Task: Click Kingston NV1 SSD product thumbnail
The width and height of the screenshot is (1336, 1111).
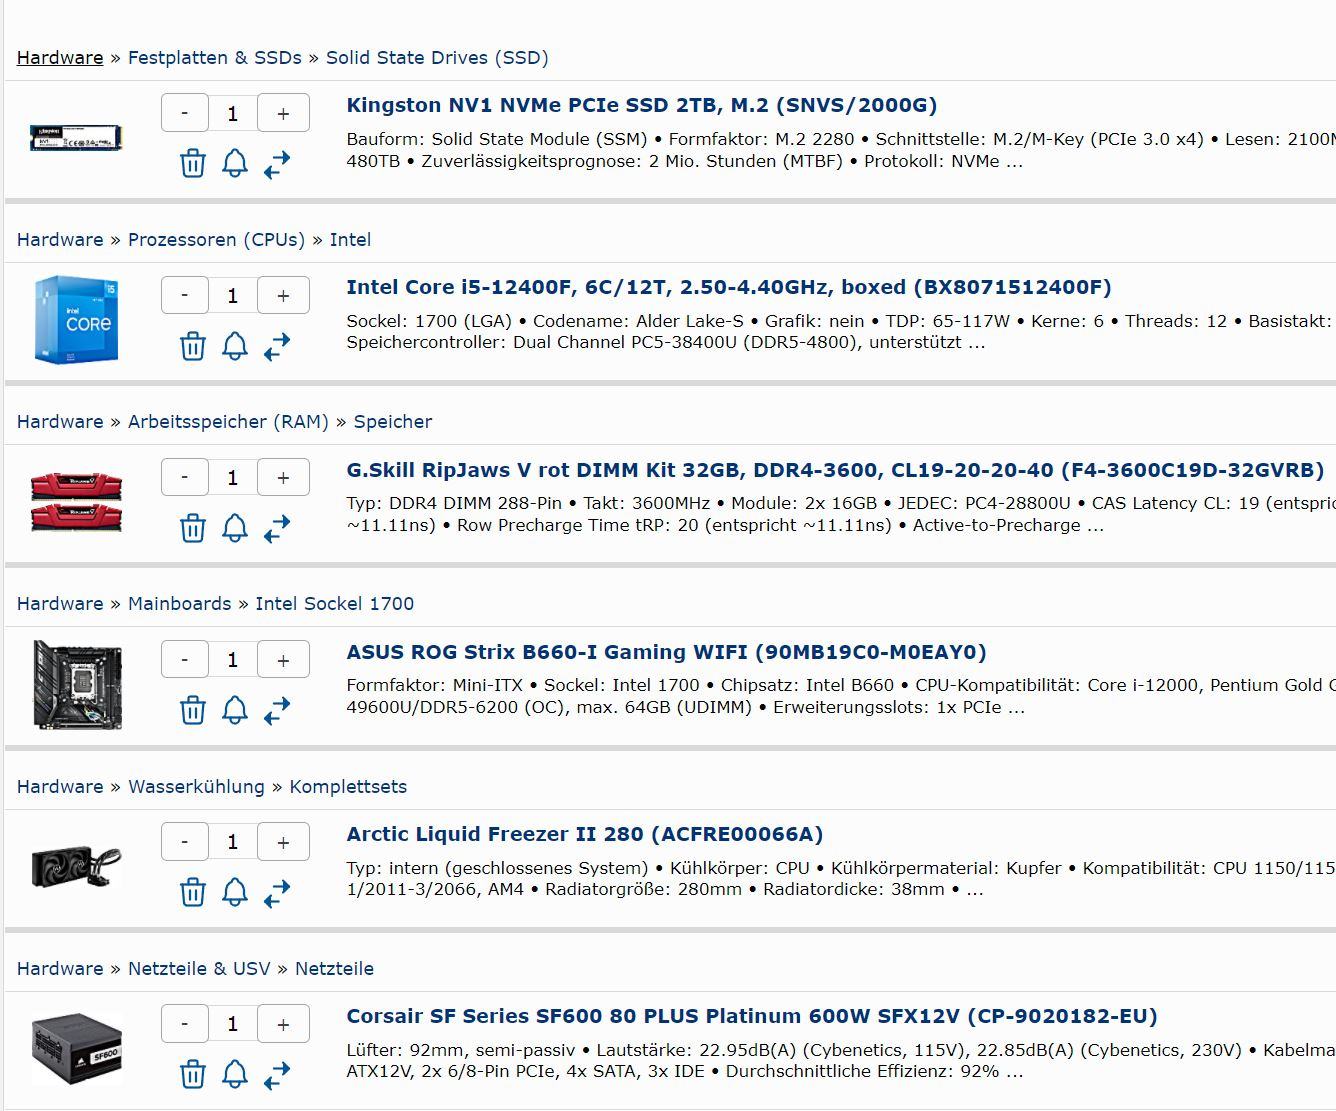Action: pos(77,137)
